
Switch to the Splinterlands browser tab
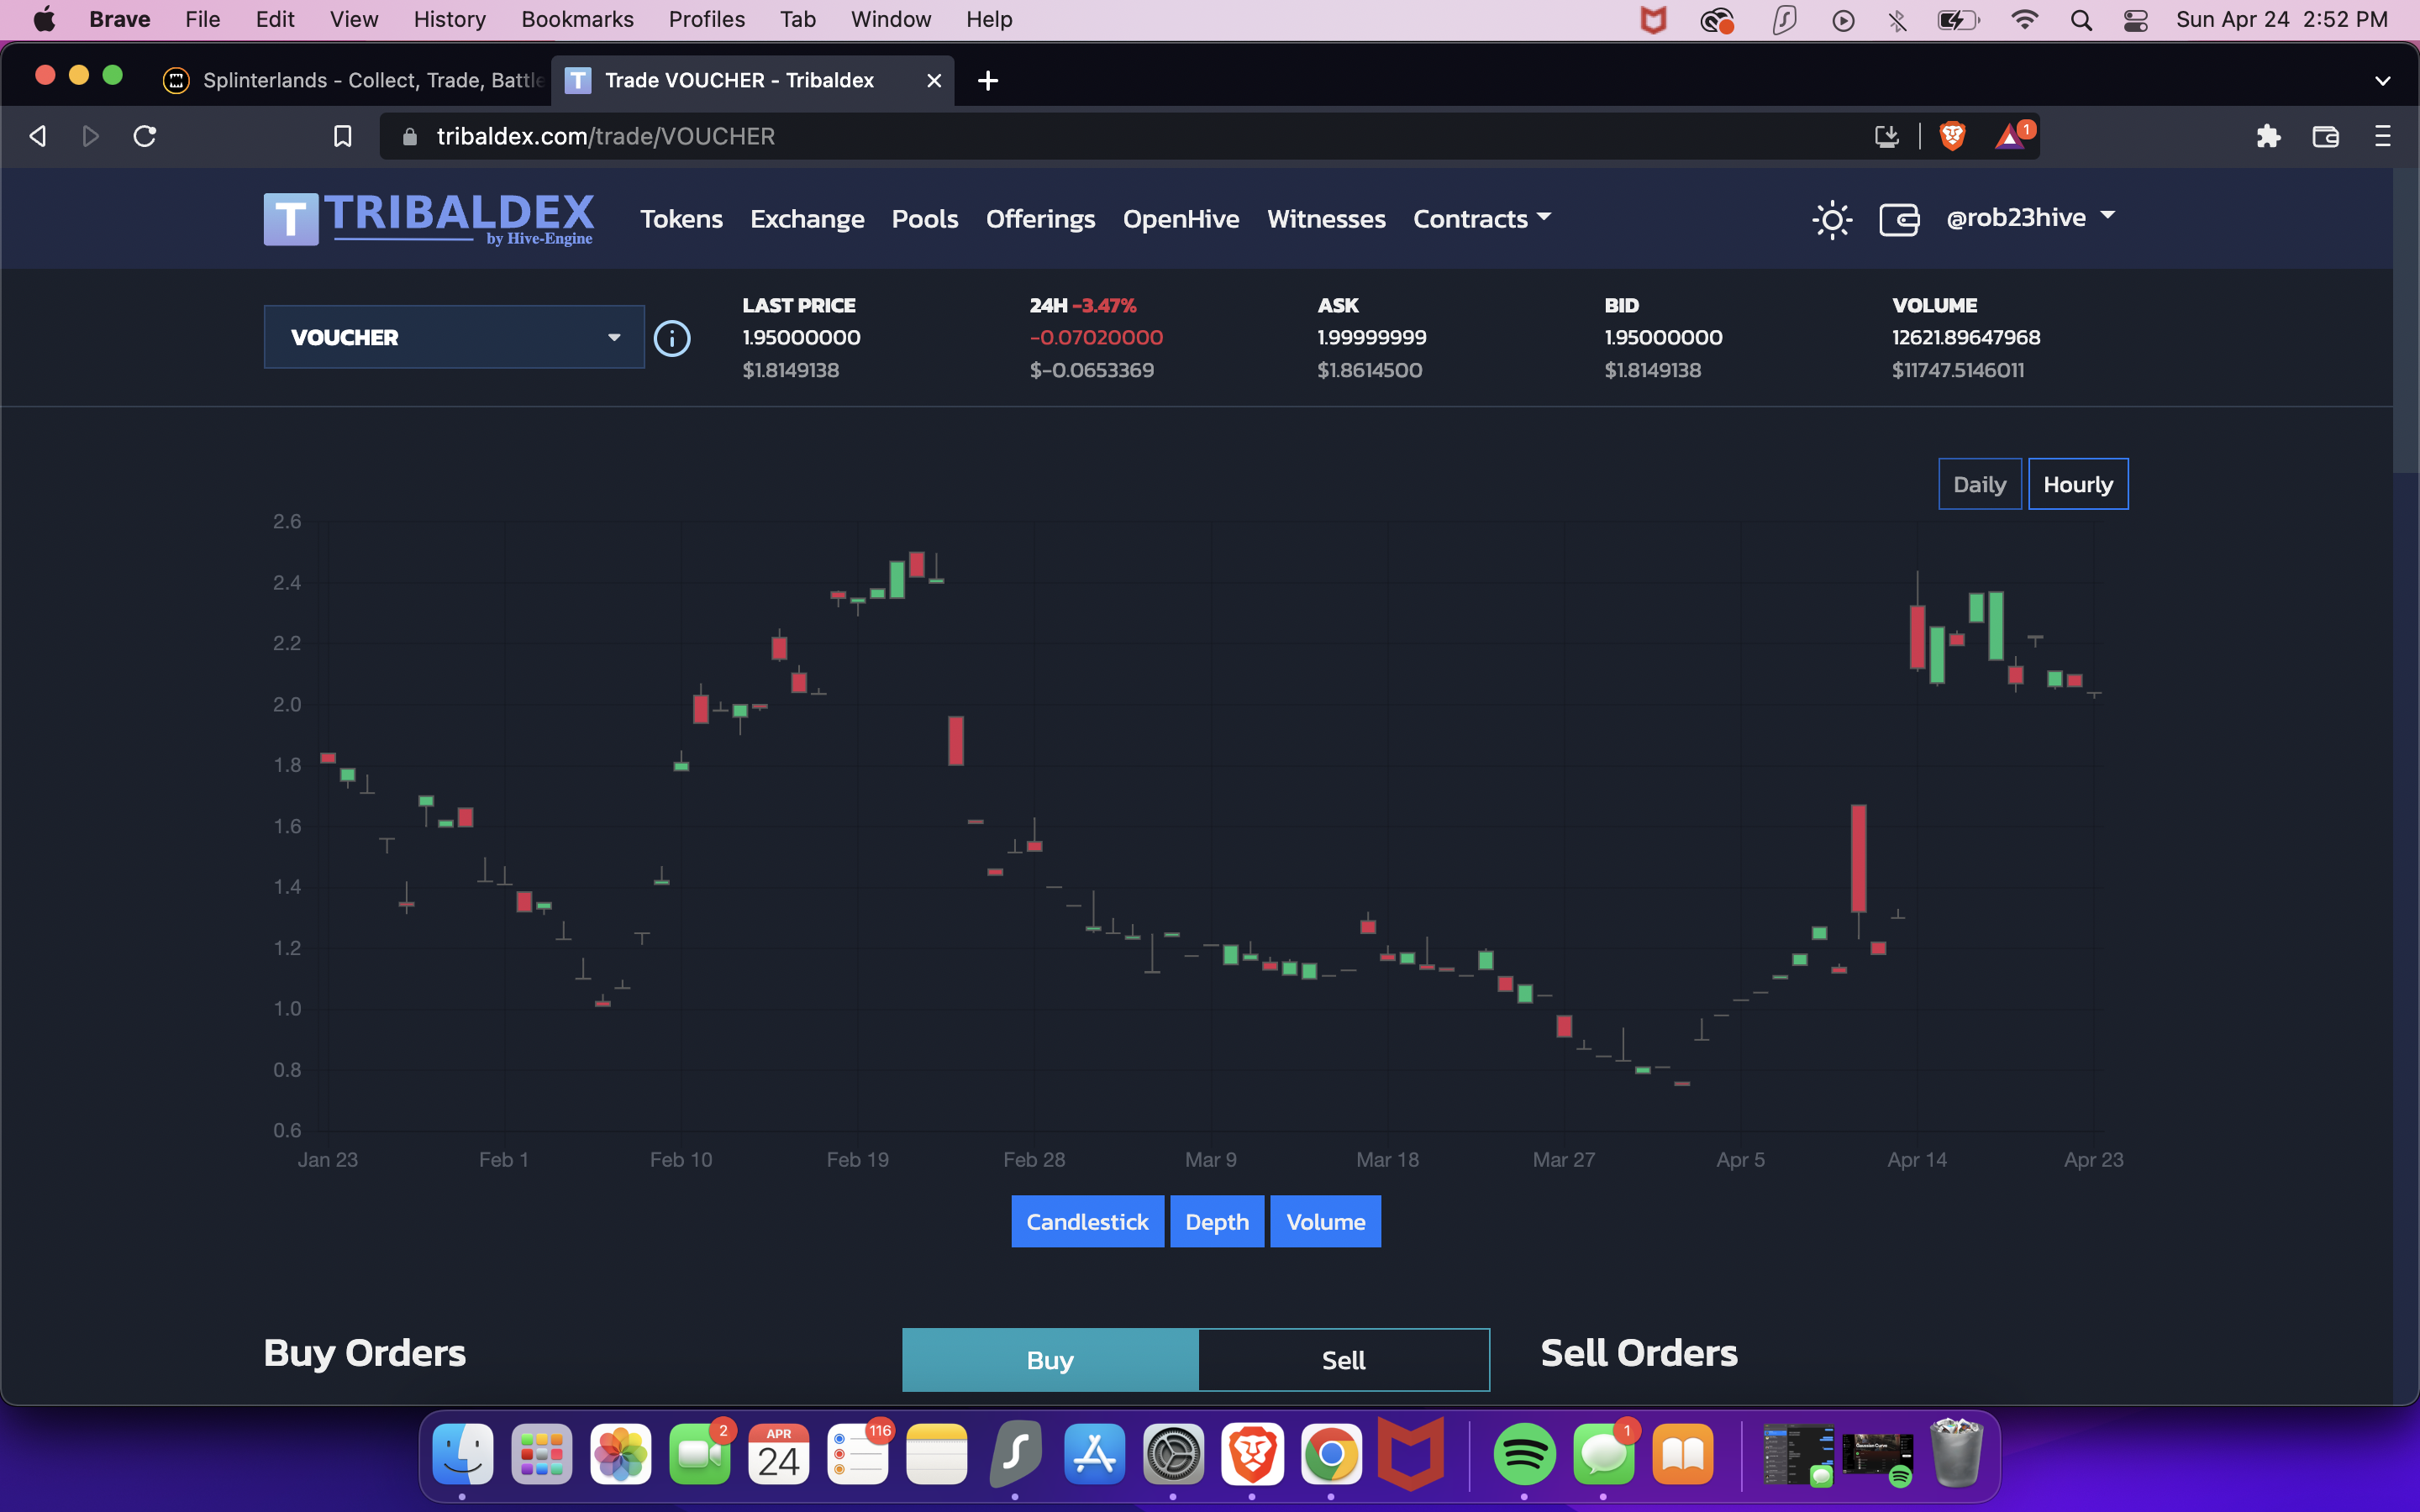[352, 80]
